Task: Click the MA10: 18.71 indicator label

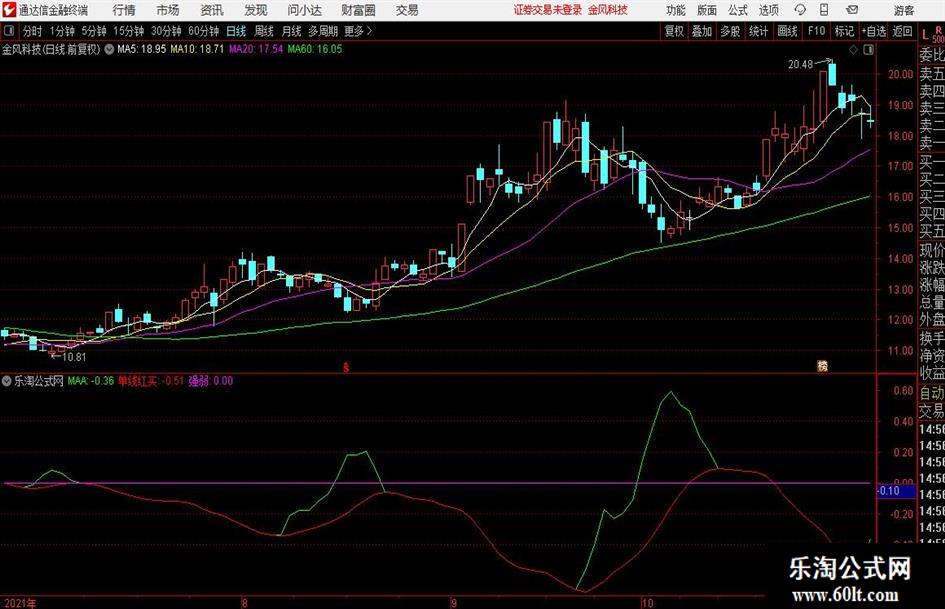Action: click(197, 49)
